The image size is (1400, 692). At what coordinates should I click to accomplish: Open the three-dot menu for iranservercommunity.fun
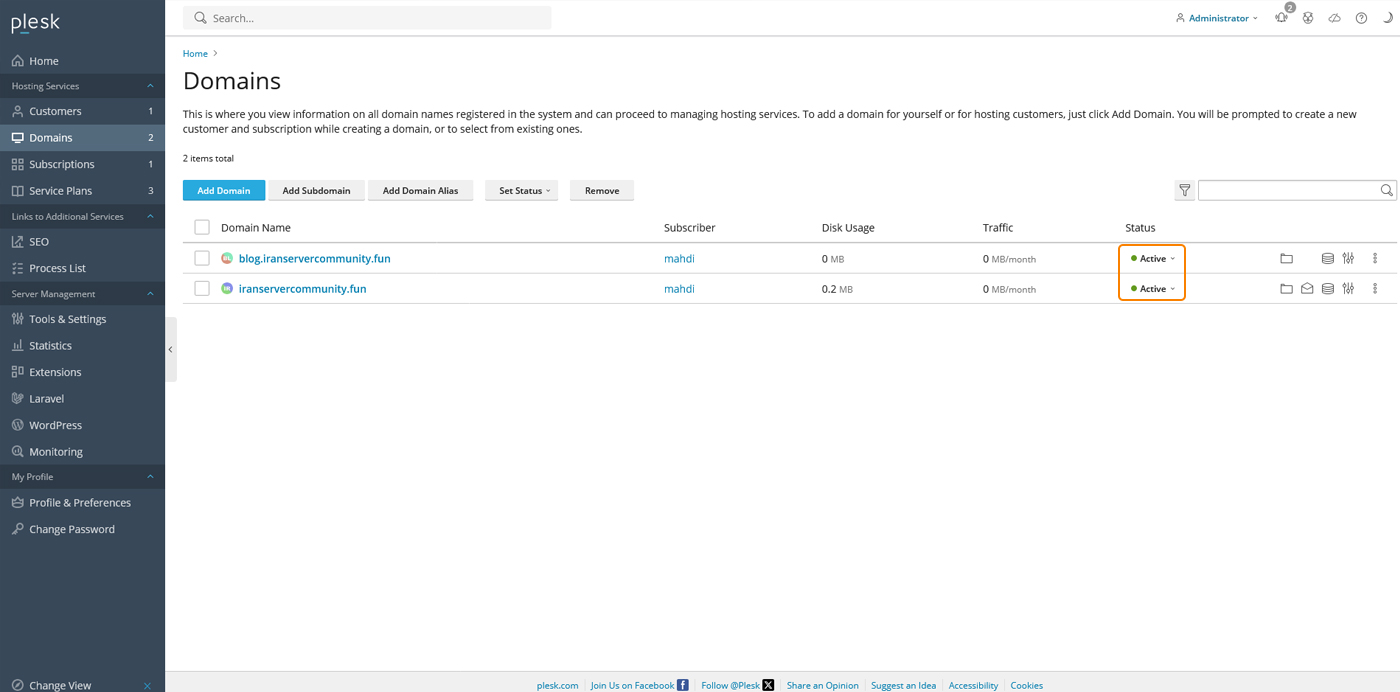tap(1375, 289)
